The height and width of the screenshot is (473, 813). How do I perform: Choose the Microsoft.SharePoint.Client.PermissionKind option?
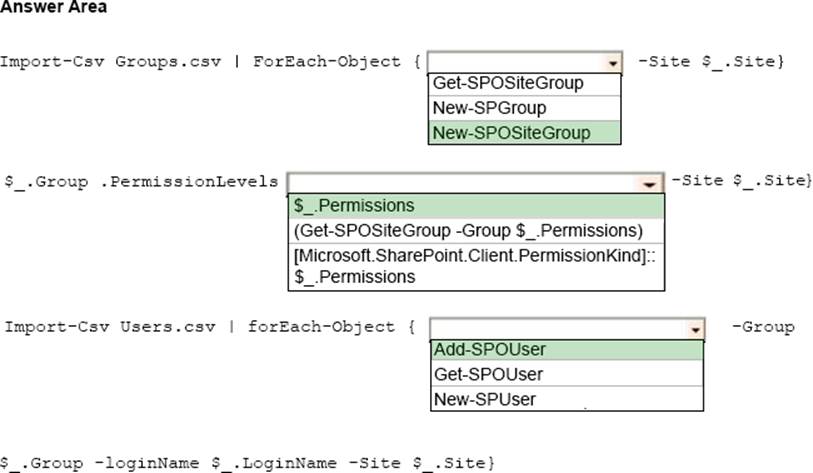[x=475, y=266]
